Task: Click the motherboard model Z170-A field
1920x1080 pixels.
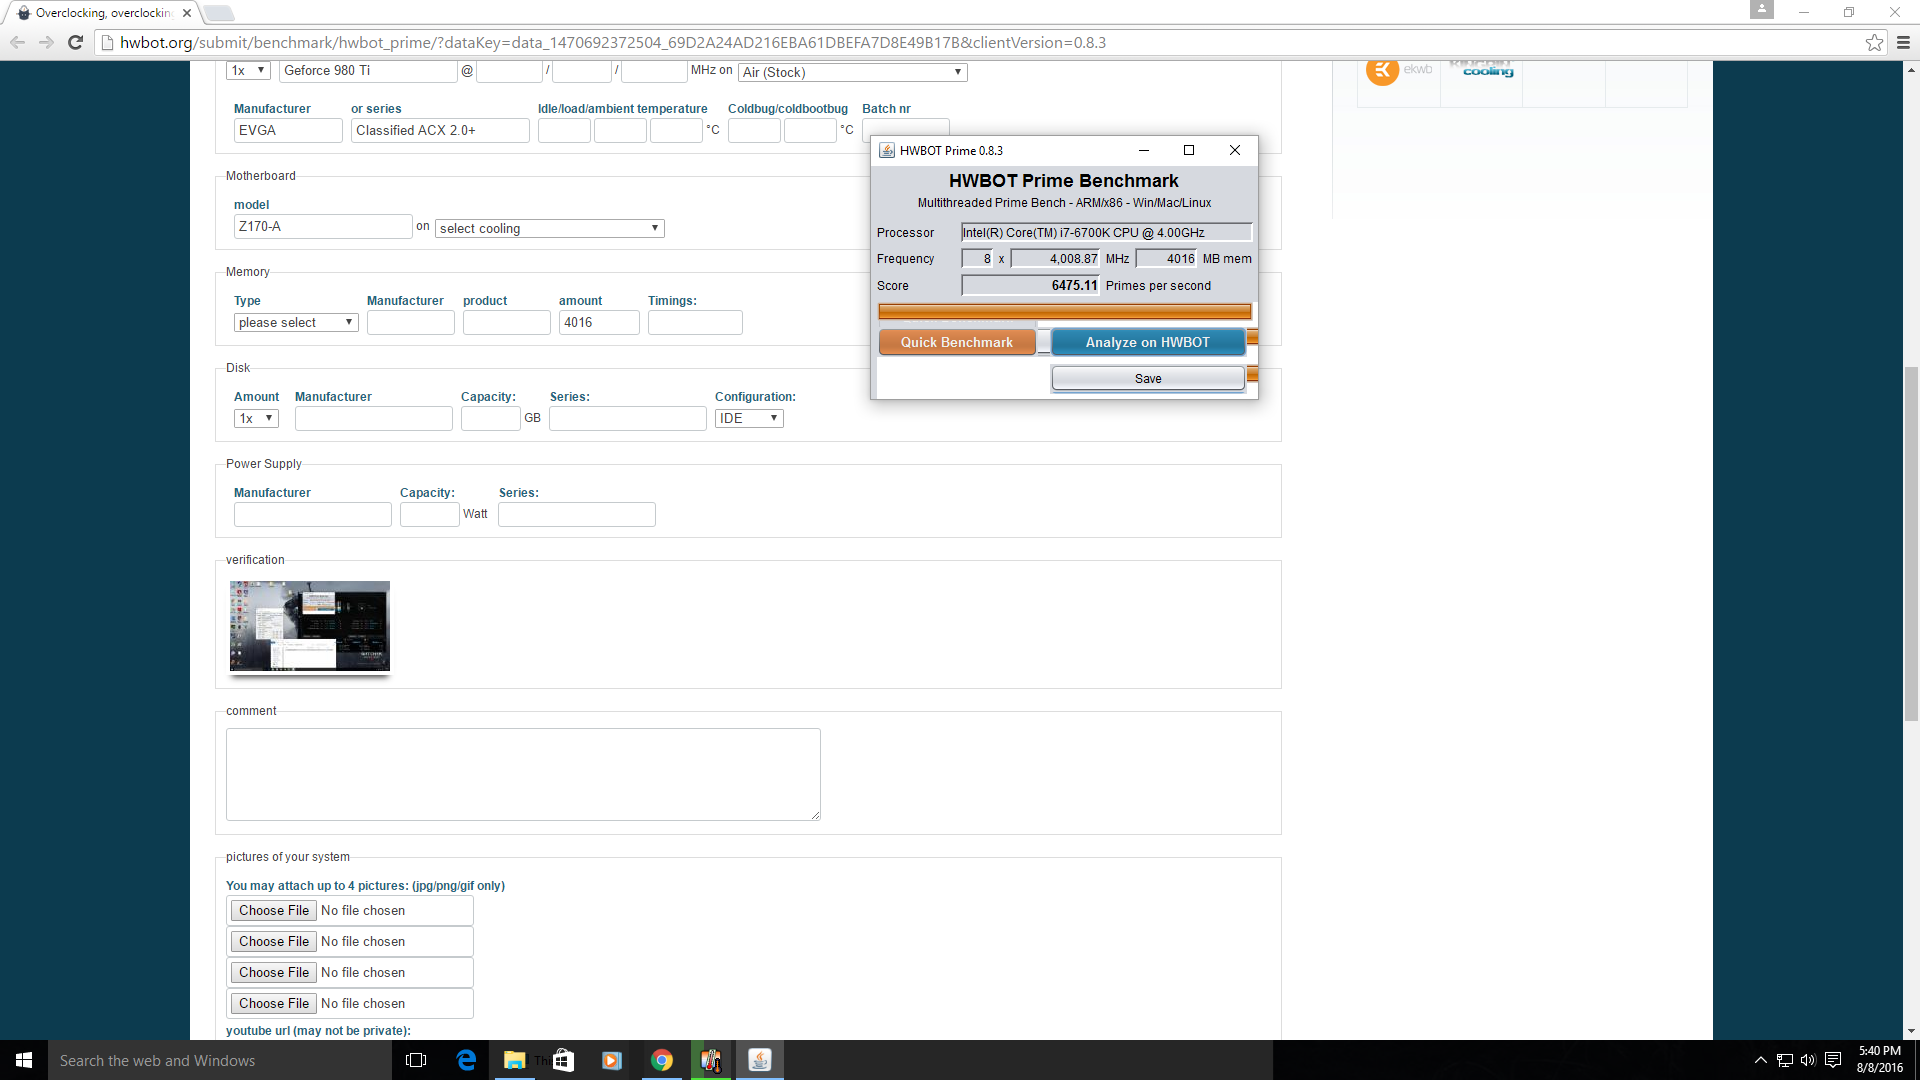Action: 323,226
